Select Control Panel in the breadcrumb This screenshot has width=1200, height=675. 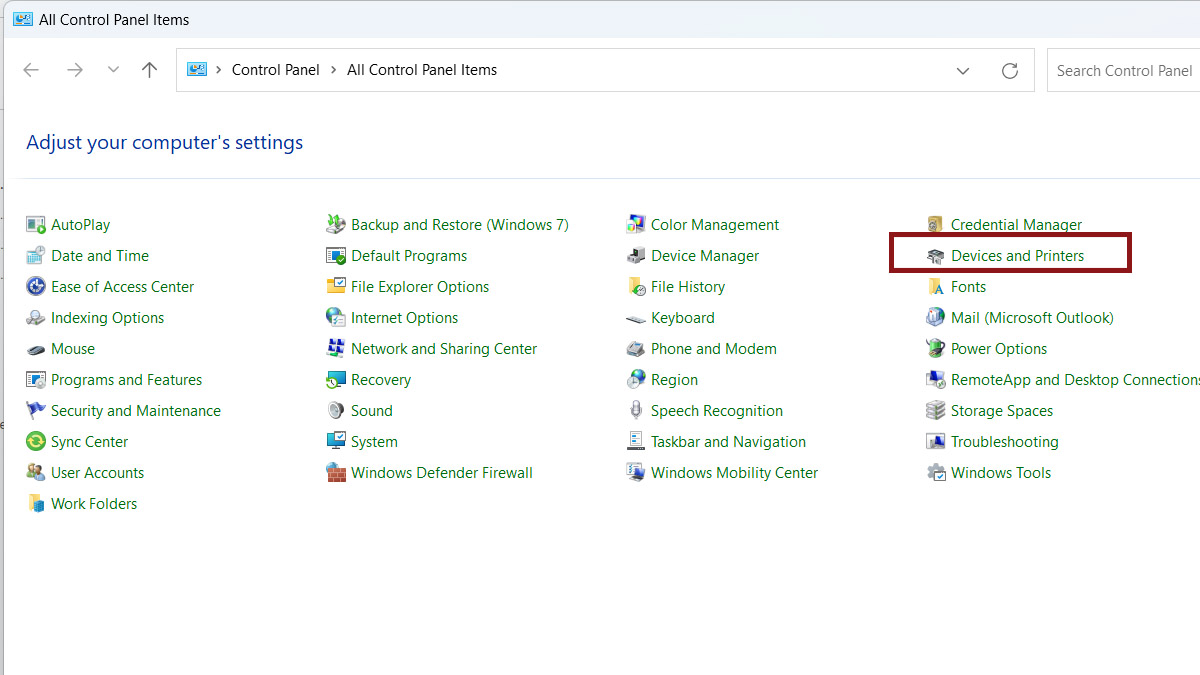coord(276,70)
